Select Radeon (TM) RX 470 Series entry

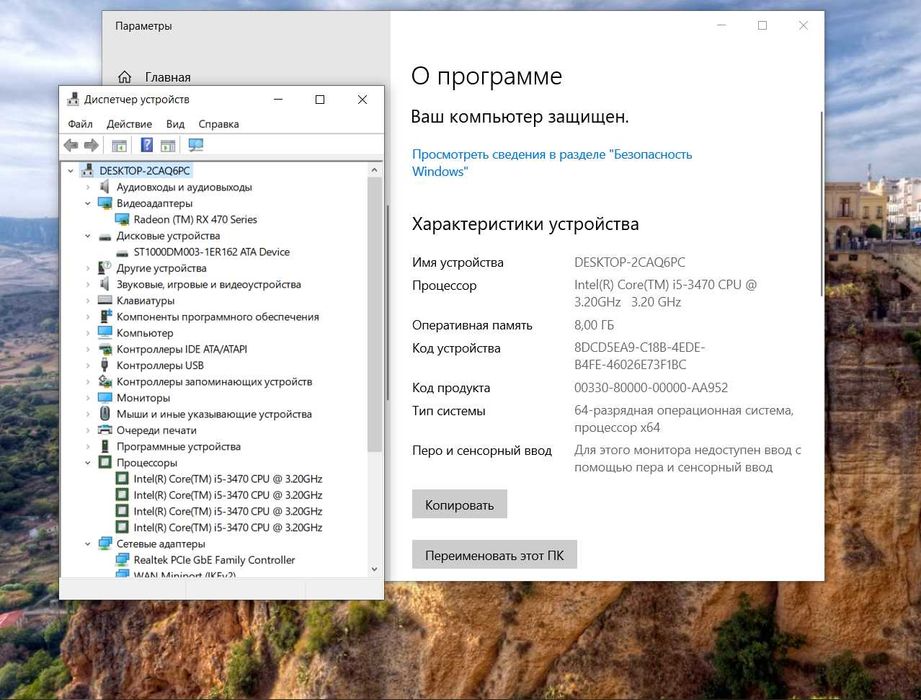(x=195, y=219)
